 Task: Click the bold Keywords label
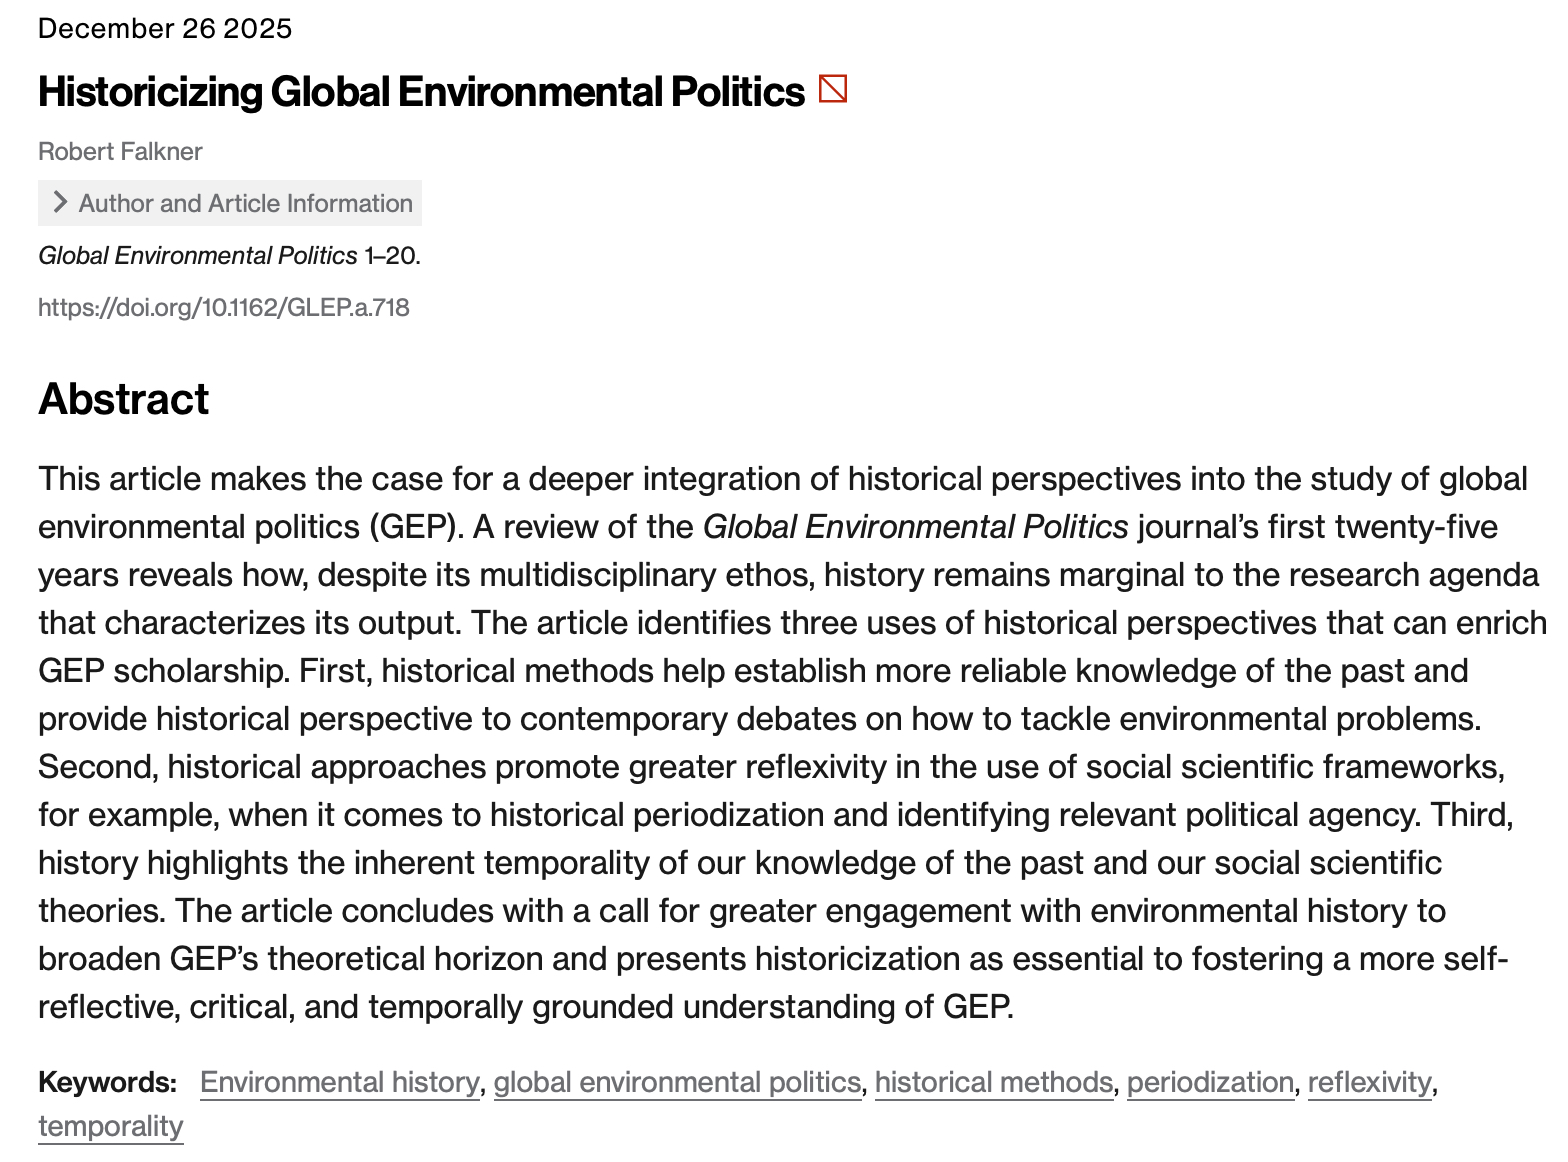107,1082
